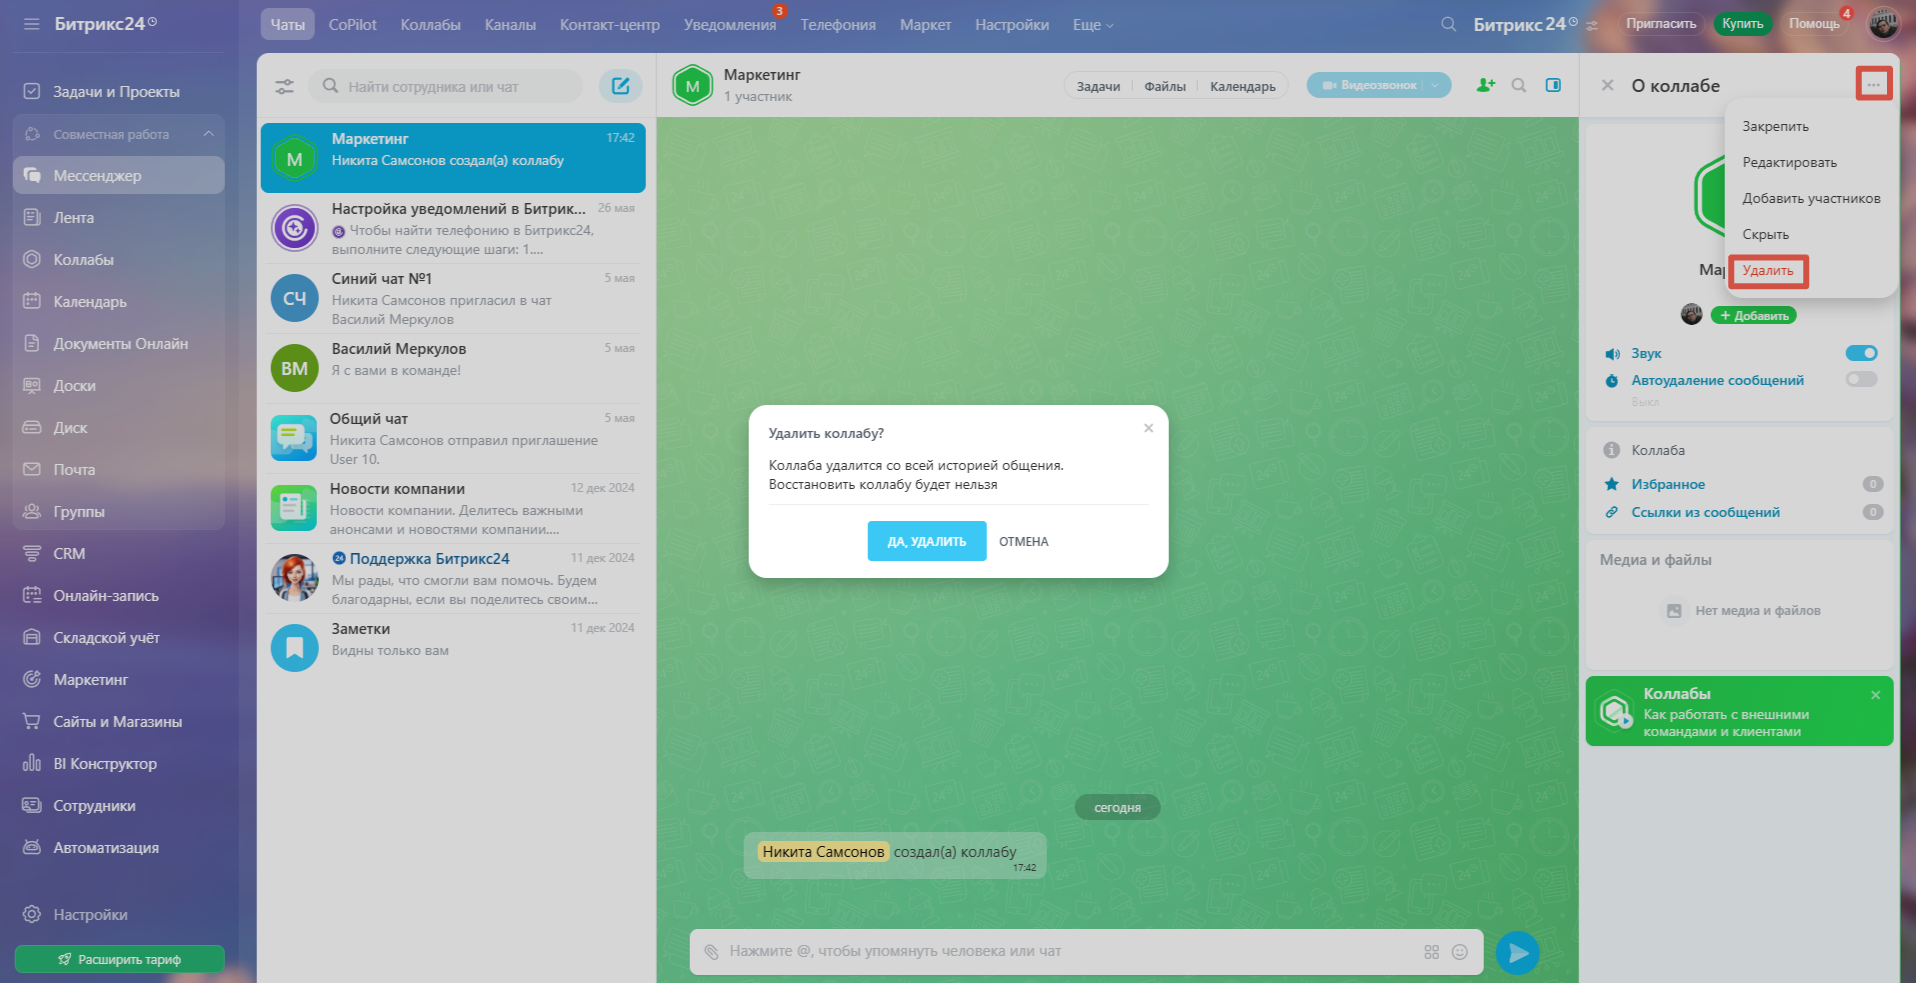Switch to the CoPilot tab
Image resolution: width=1916 pixels, height=983 pixels.
(x=352, y=25)
